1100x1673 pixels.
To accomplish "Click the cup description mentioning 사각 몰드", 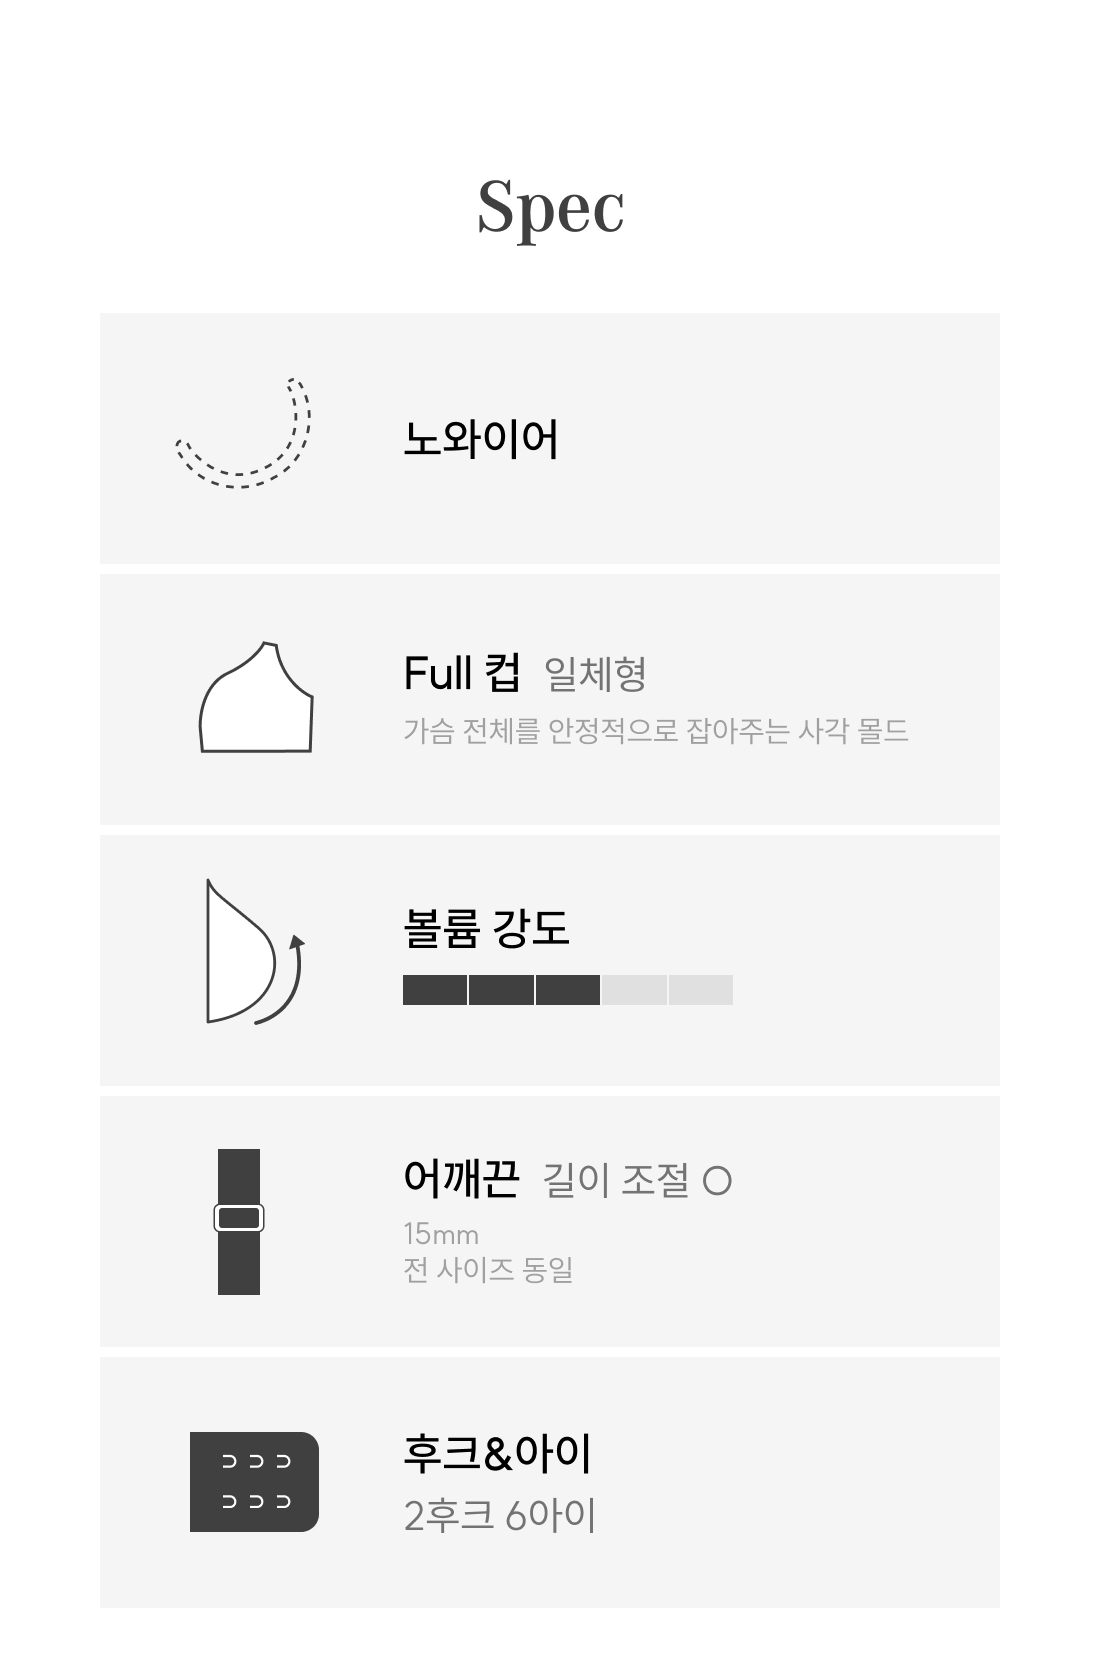I will click(x=655, y=731).
